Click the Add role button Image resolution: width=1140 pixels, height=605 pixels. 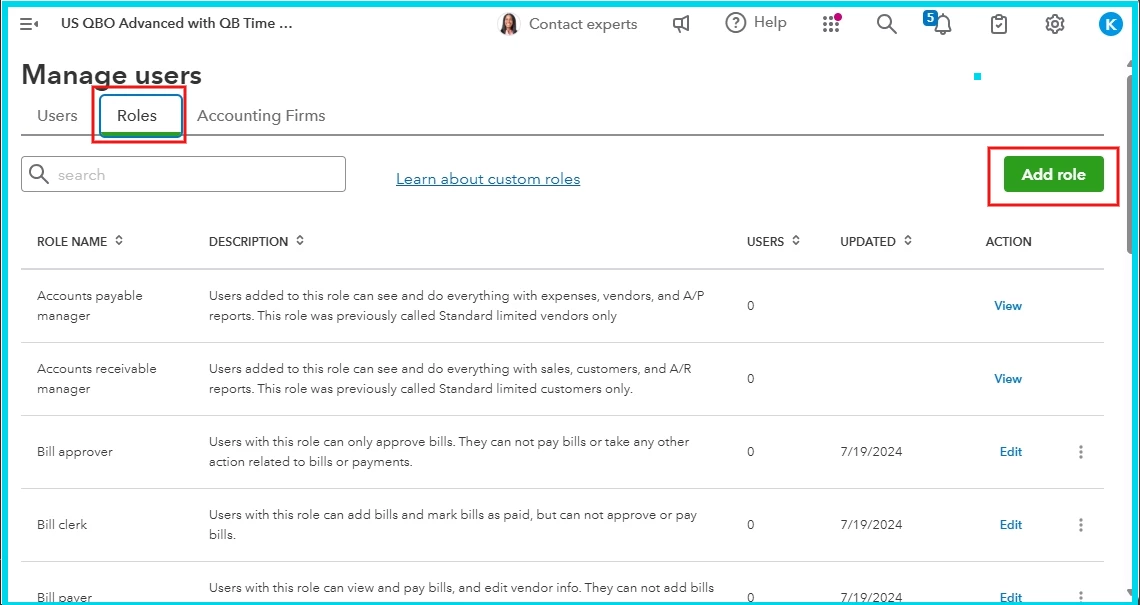(1053, 175)
